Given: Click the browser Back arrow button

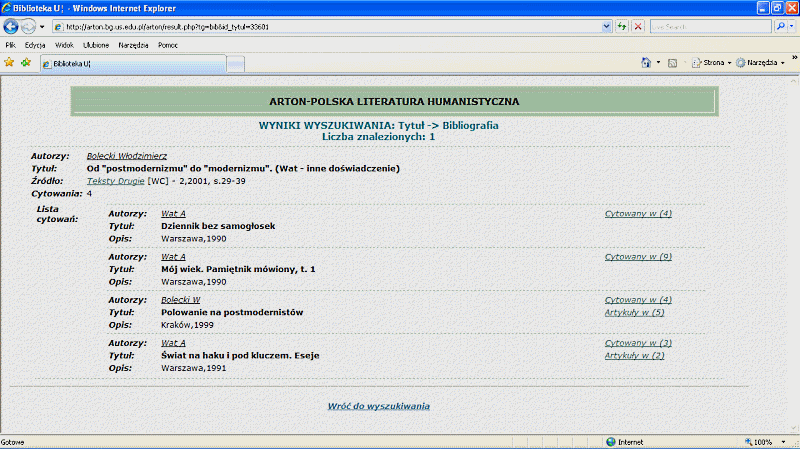Looking at the screenshot, I should (11, 26).
